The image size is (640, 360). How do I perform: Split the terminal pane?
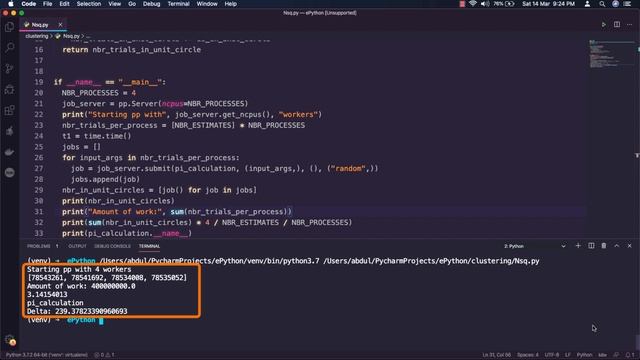click(x=591, y=246)
